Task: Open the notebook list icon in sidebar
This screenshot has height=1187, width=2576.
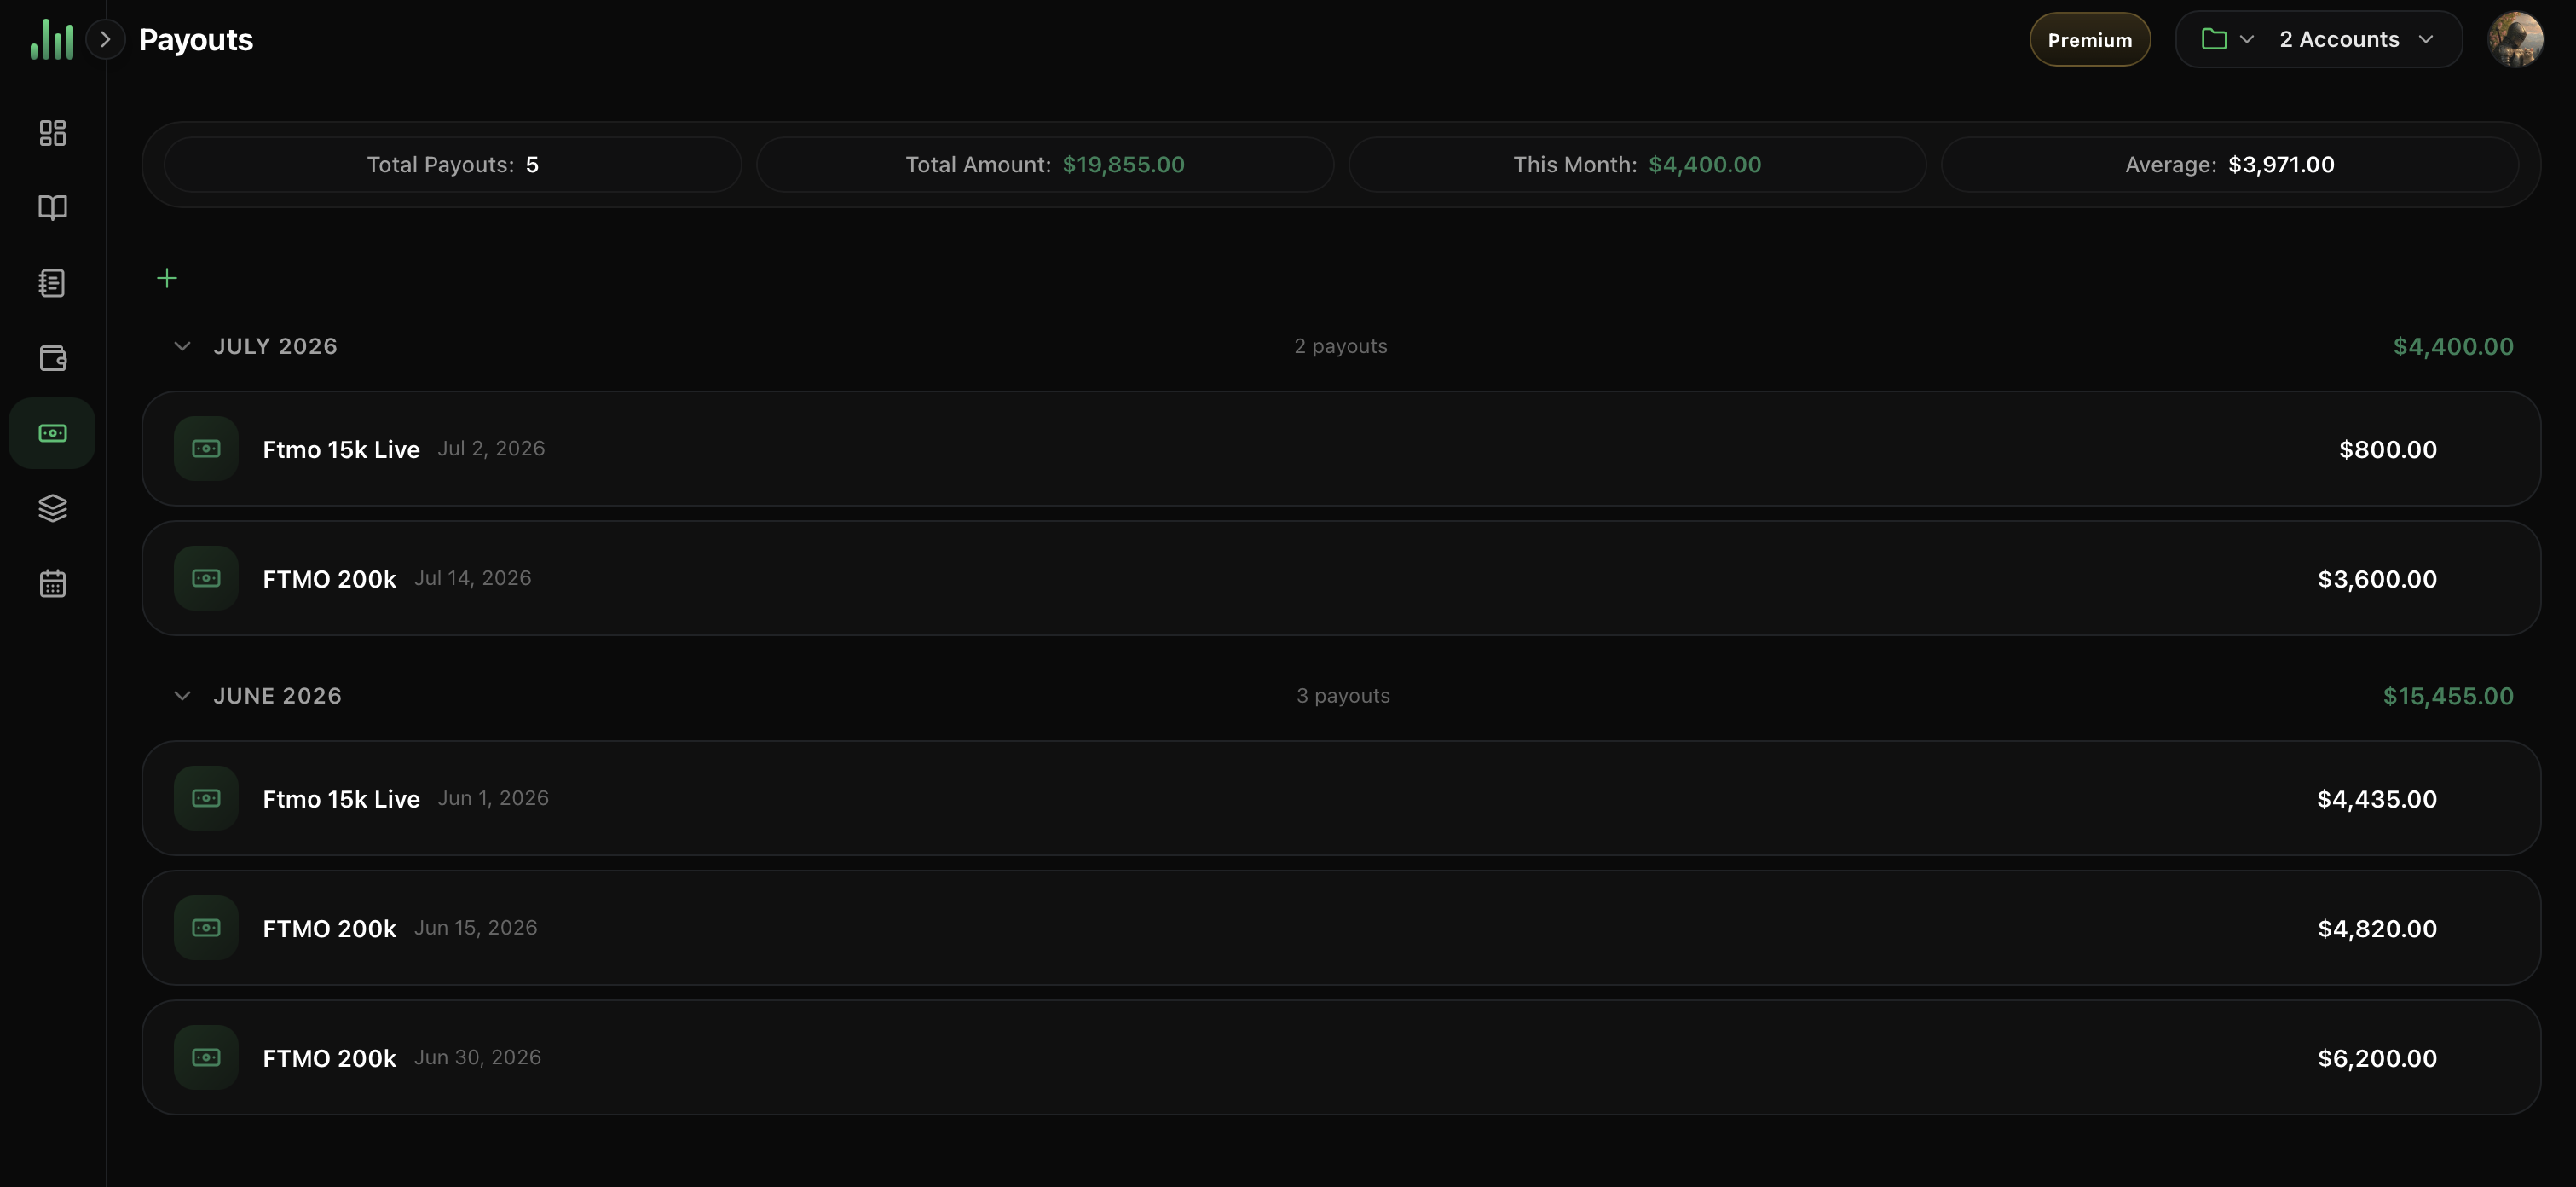Action: tap(52, 283)
